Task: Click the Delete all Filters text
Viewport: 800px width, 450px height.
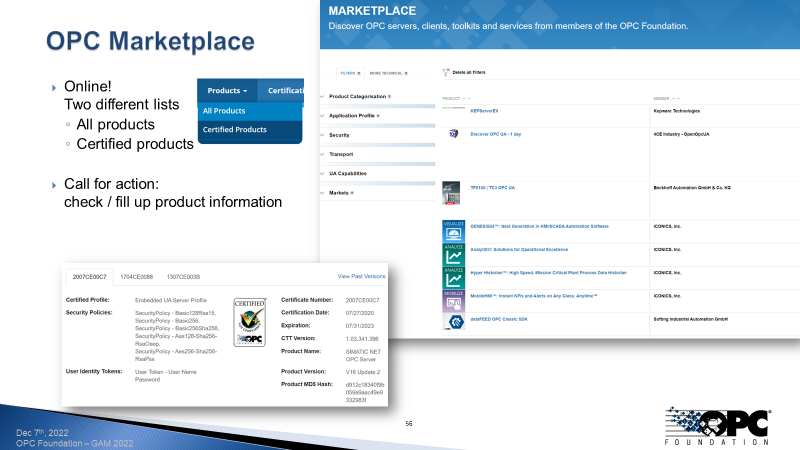Action: [x=469, y=72]
